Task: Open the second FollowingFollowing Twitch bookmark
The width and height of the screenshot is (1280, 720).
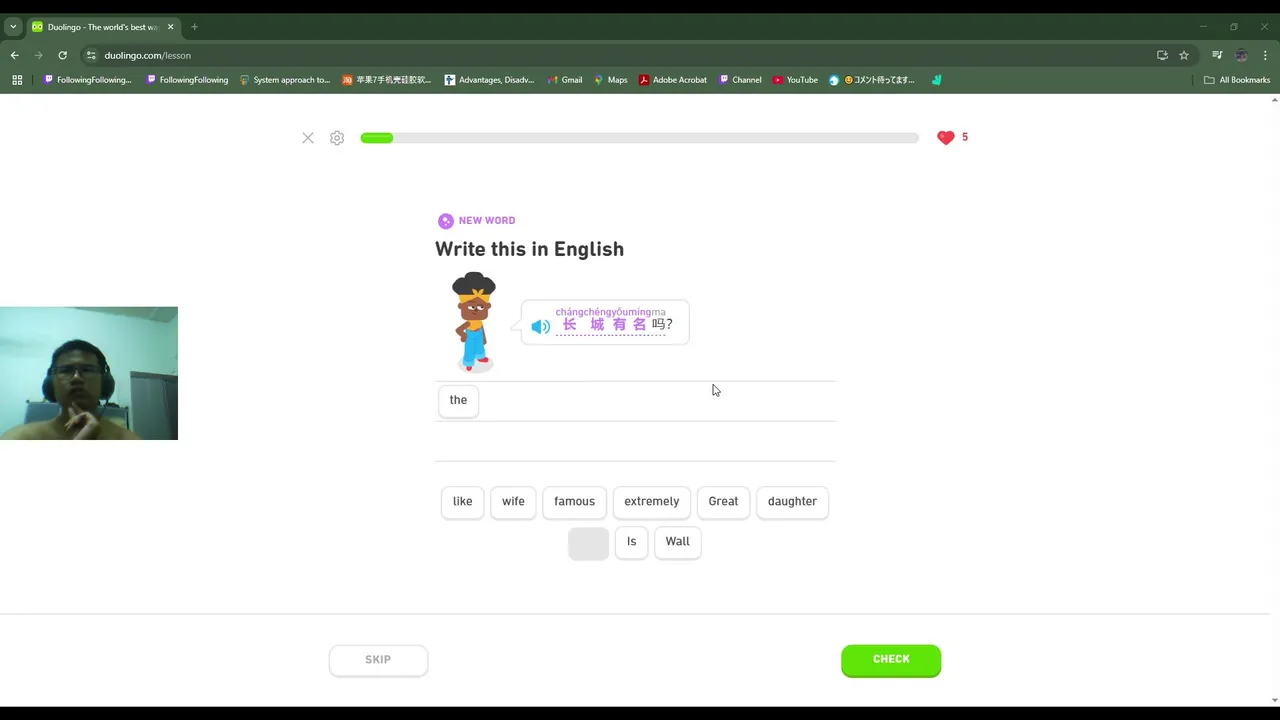Action: tap(187, 80)
